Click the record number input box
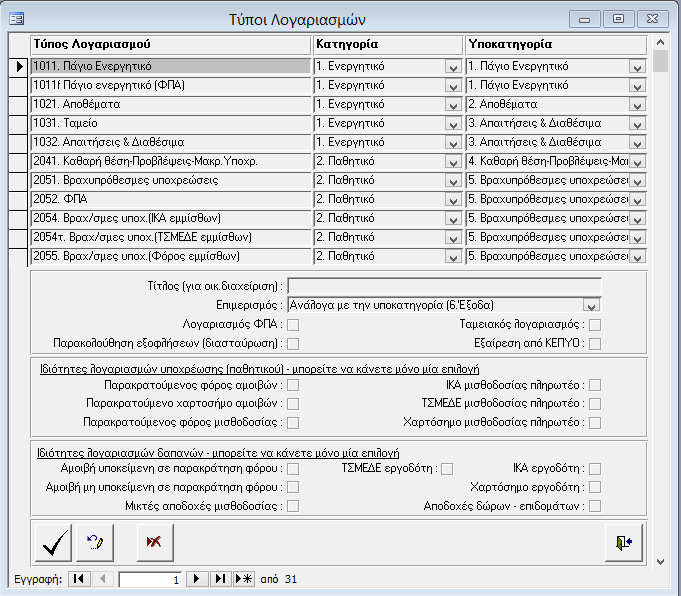 [x=151, y=579]
